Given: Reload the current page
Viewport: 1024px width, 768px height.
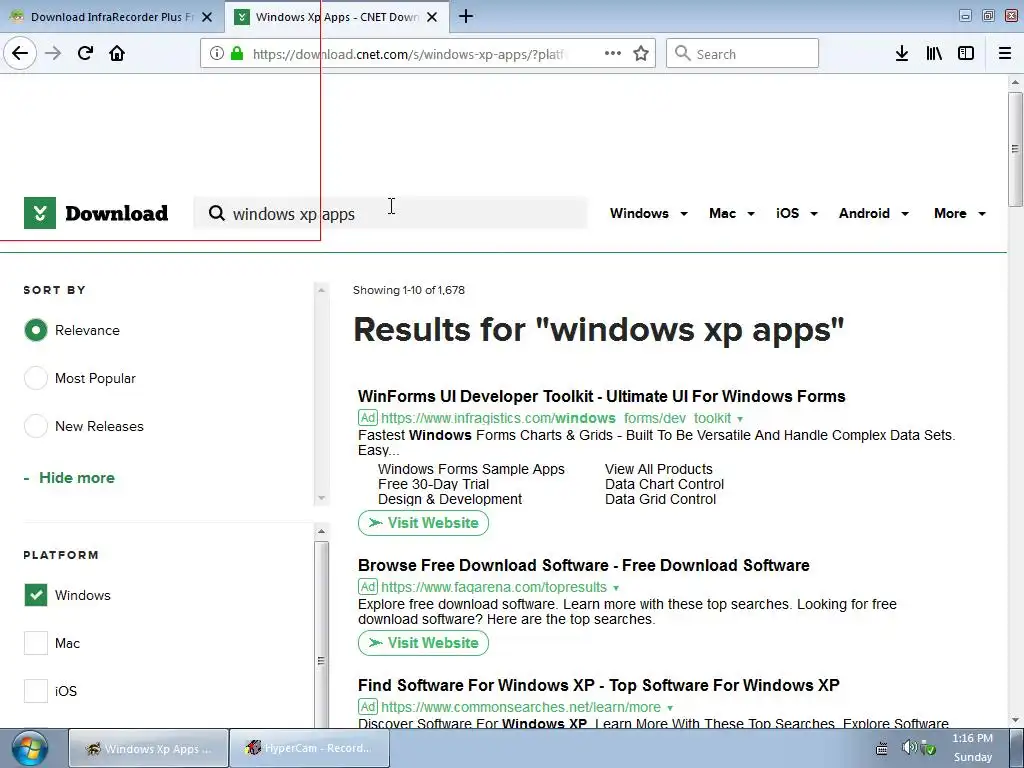Looking at the screenshot, I should point(85,54).
